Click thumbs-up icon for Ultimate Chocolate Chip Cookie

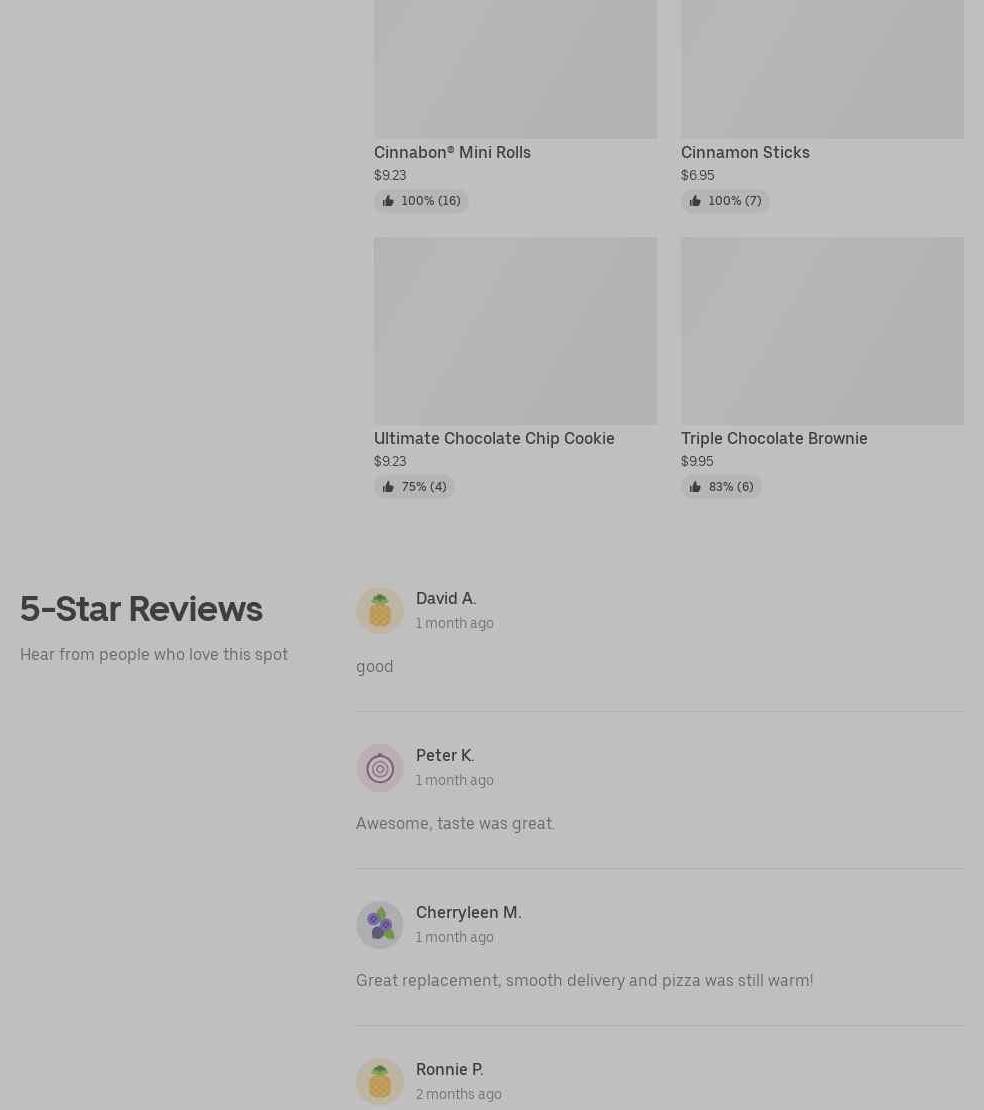(388, 487)
